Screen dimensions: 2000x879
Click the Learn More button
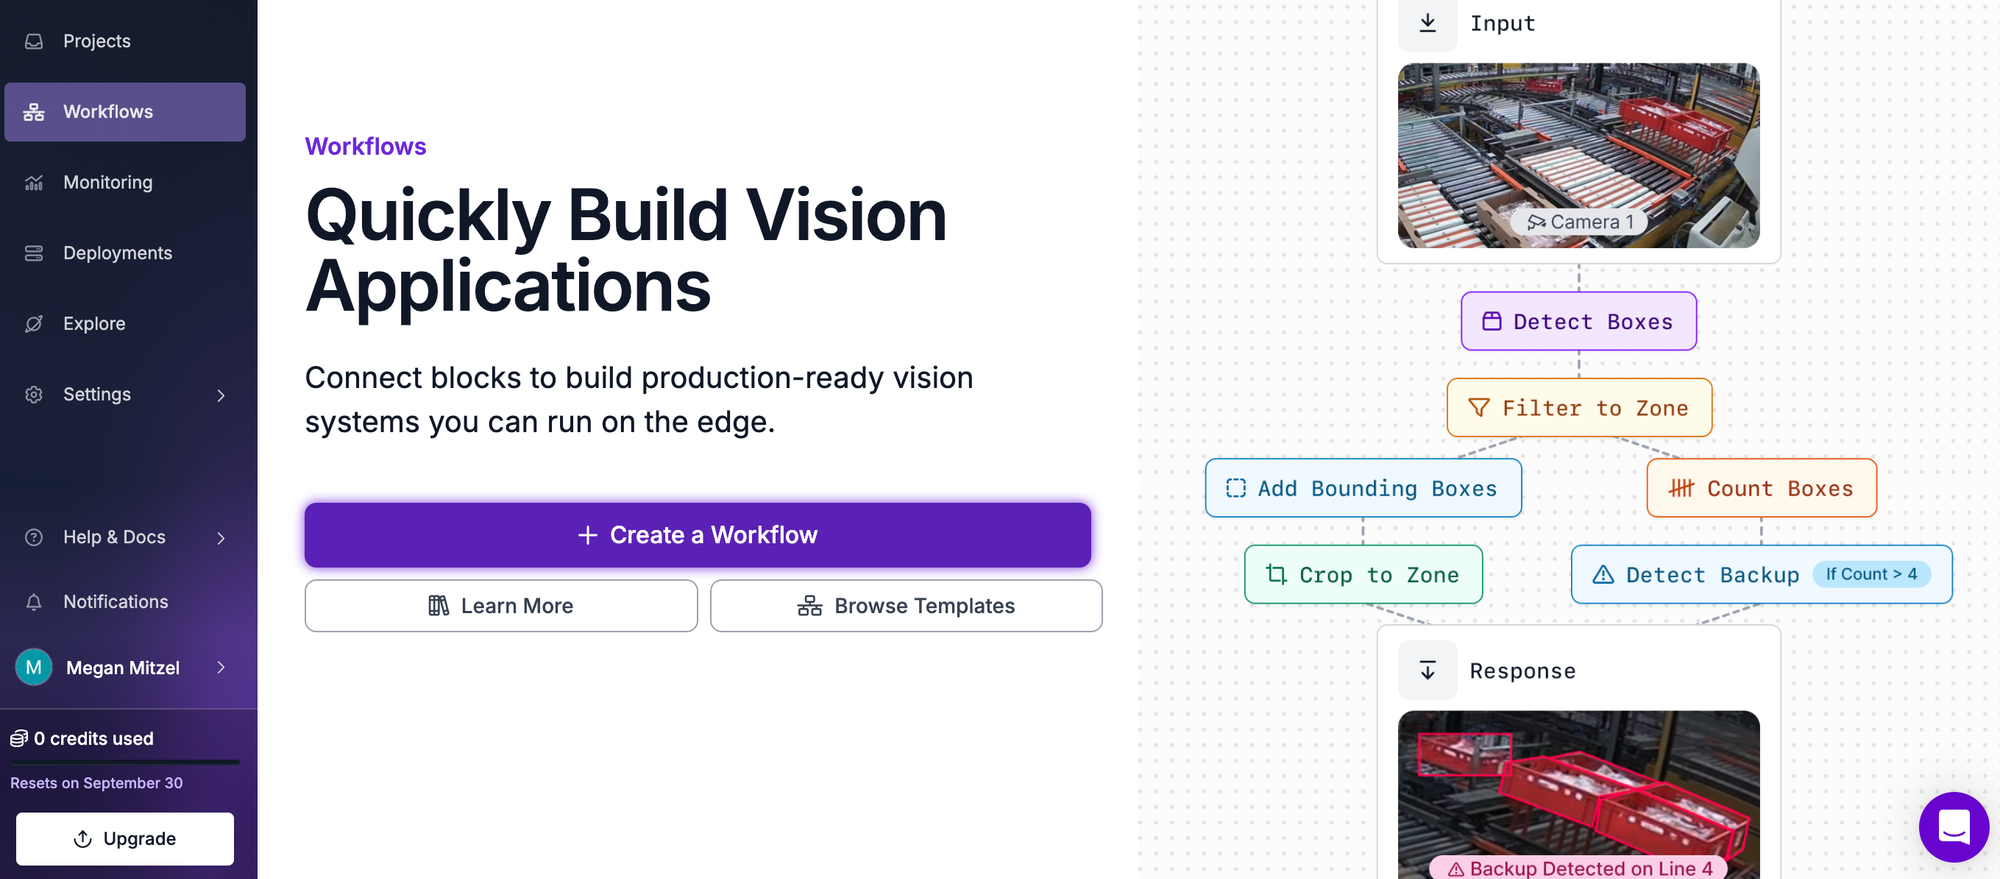coord(501,606)
